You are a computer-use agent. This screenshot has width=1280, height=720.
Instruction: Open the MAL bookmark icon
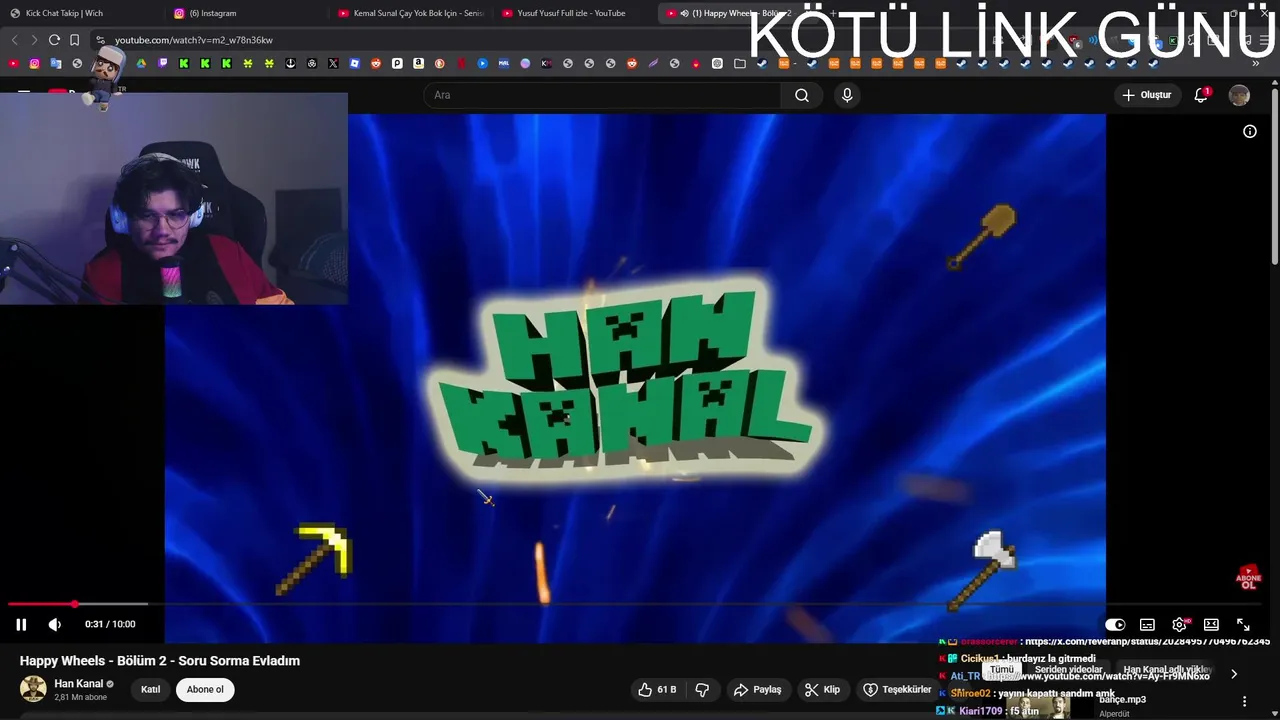point(503,63)
